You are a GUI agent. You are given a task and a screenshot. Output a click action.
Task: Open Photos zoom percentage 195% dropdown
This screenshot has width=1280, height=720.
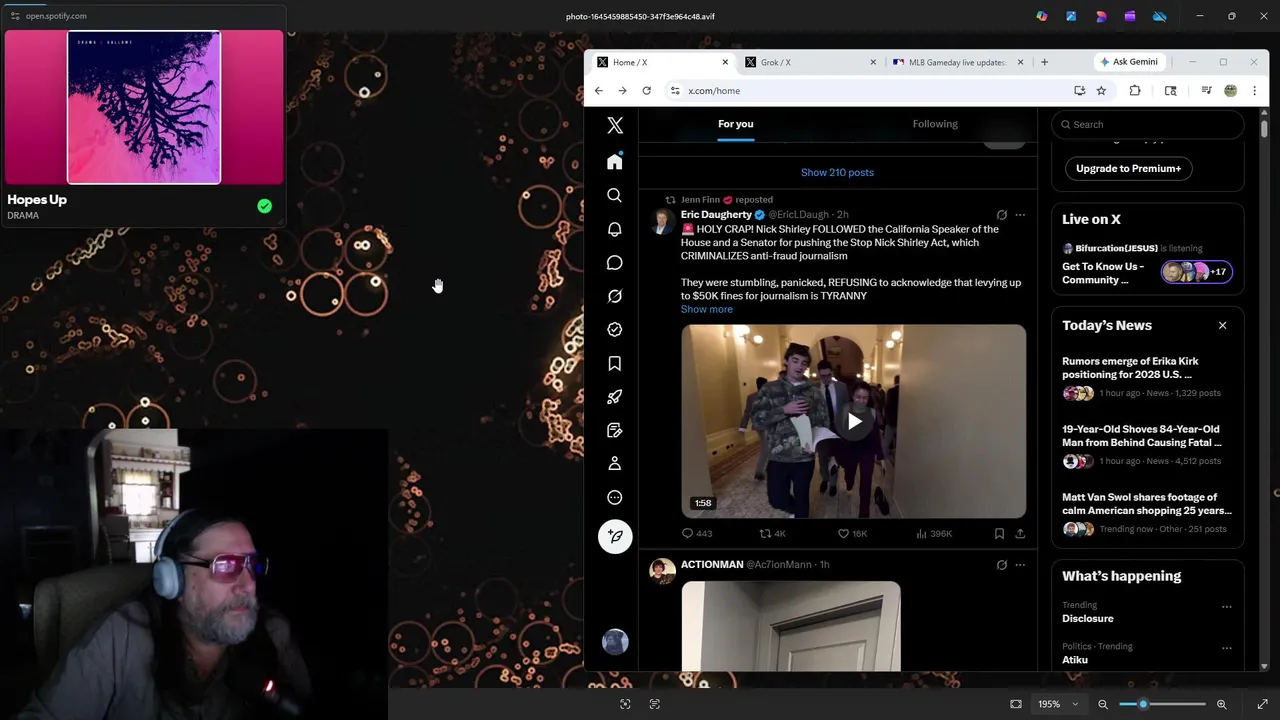pyautogui.click(x=1057, y=704)
